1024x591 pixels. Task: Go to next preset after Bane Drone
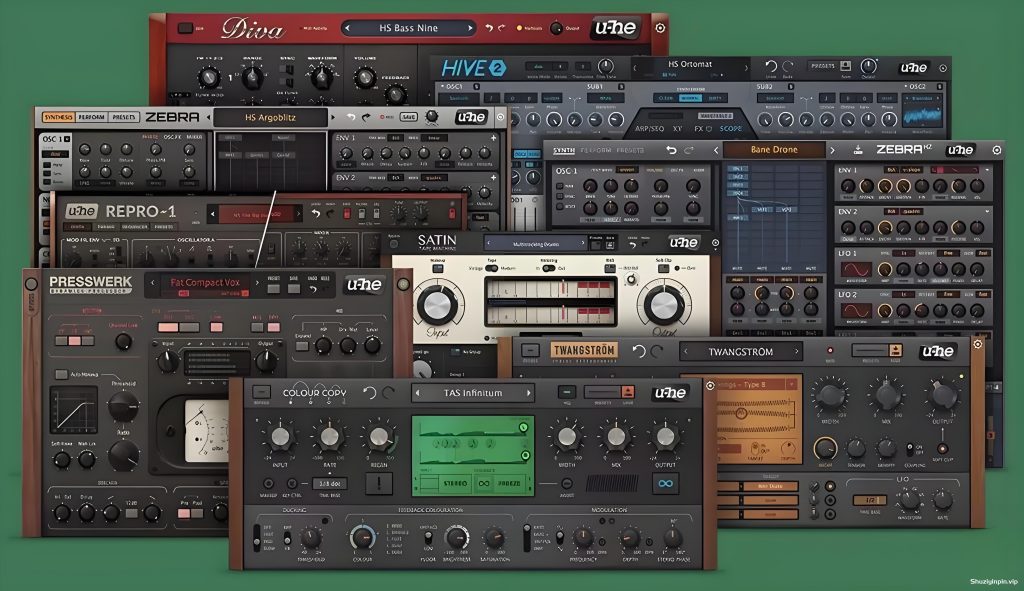[x=832, y=150]
